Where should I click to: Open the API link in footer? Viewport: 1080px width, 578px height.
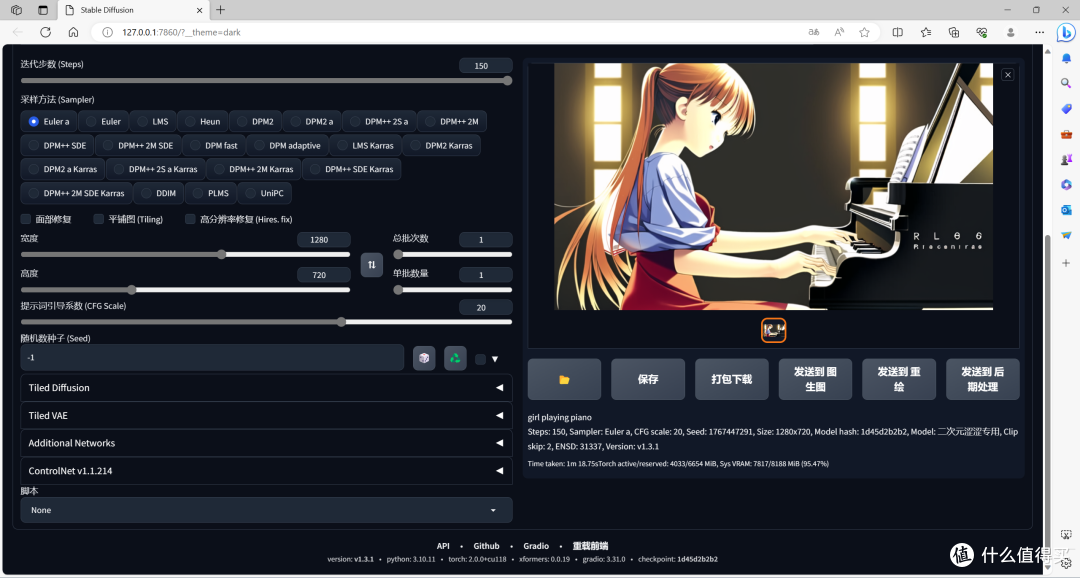[443, 546]
